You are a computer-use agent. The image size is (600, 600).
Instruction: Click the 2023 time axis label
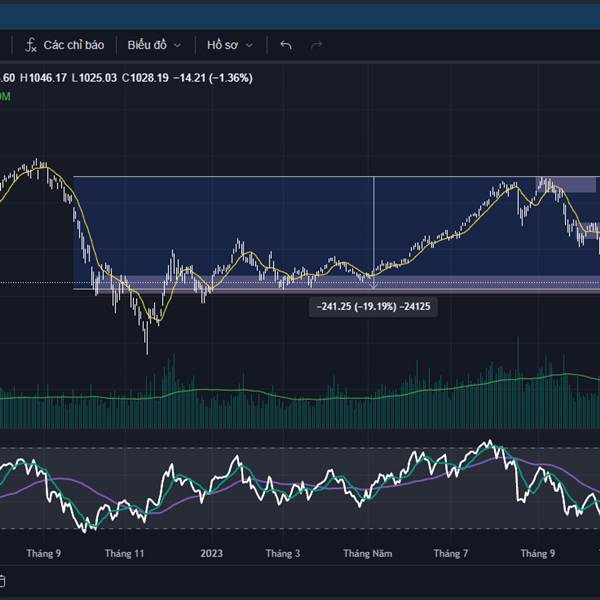tap(211, 553)
